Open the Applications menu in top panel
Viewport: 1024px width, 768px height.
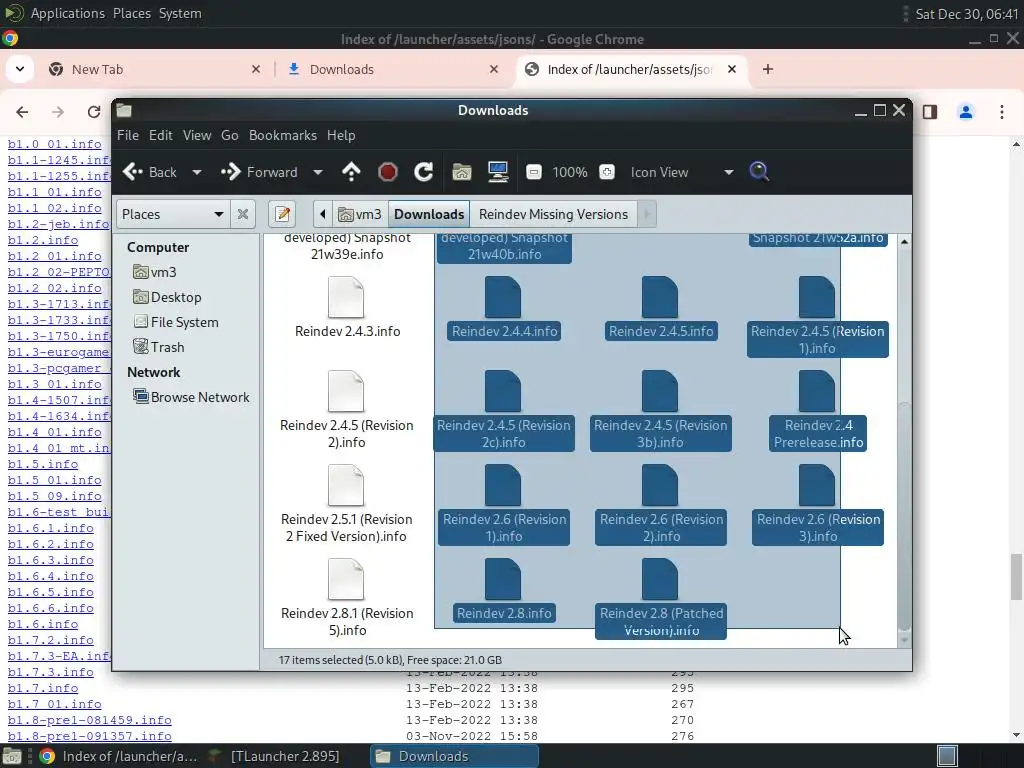tap(67, 13)
